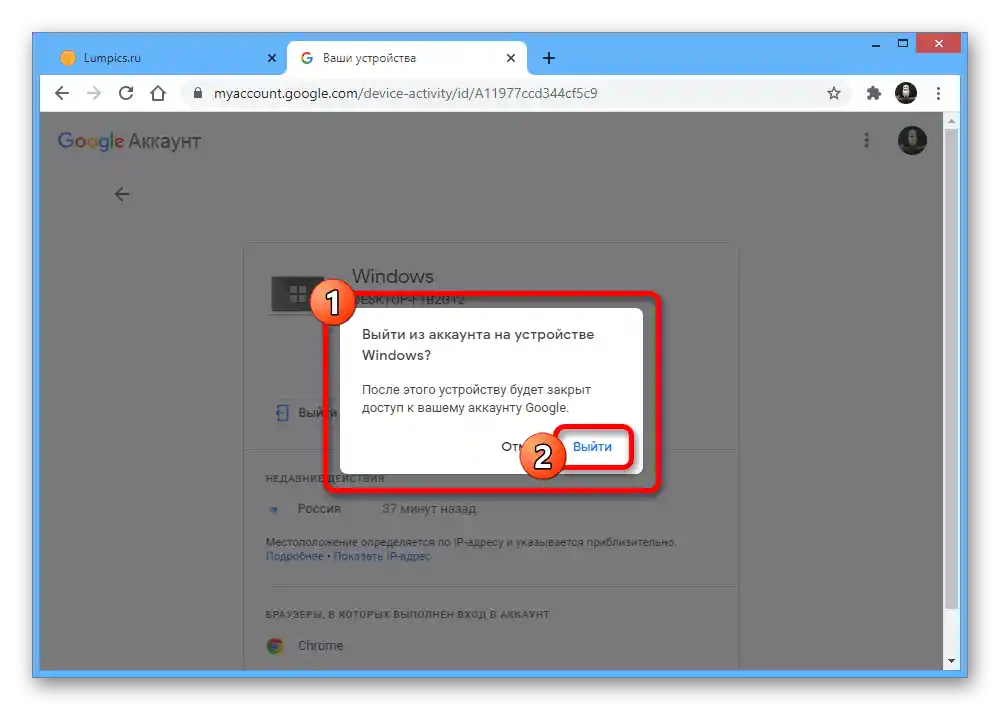The image size is (1000, 710).
Task: Open a new browser tab
Action: [549, 58]
